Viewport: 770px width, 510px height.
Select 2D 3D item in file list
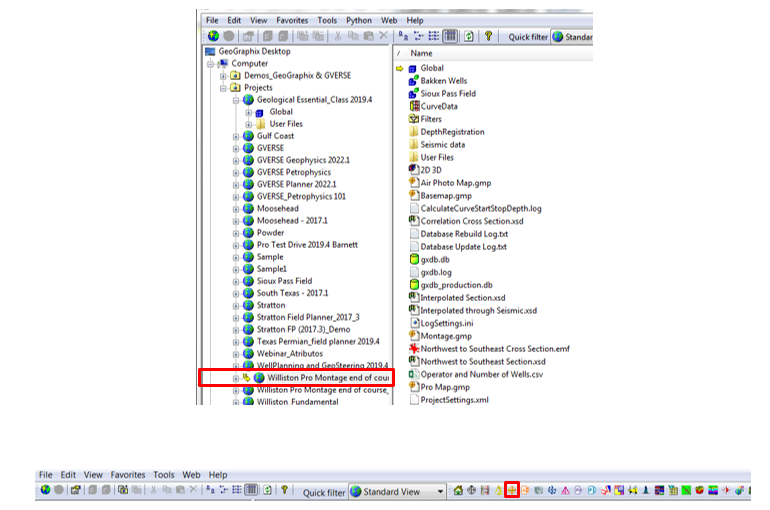431,170
